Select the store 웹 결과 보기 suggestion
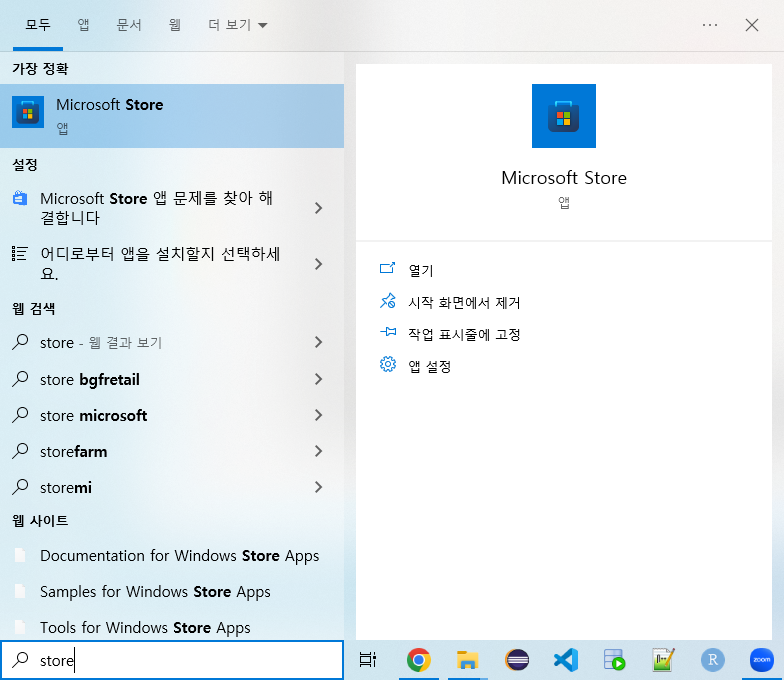The height and width of the screenshot is (680, 784). 101,343
